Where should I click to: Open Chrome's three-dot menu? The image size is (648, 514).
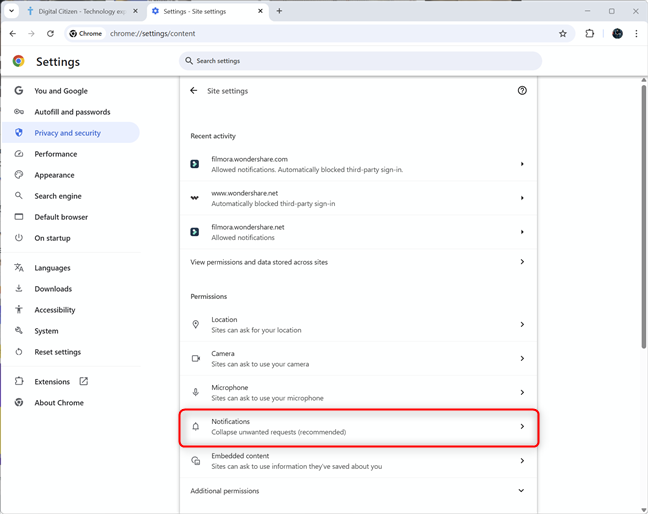tap(636, 33)
